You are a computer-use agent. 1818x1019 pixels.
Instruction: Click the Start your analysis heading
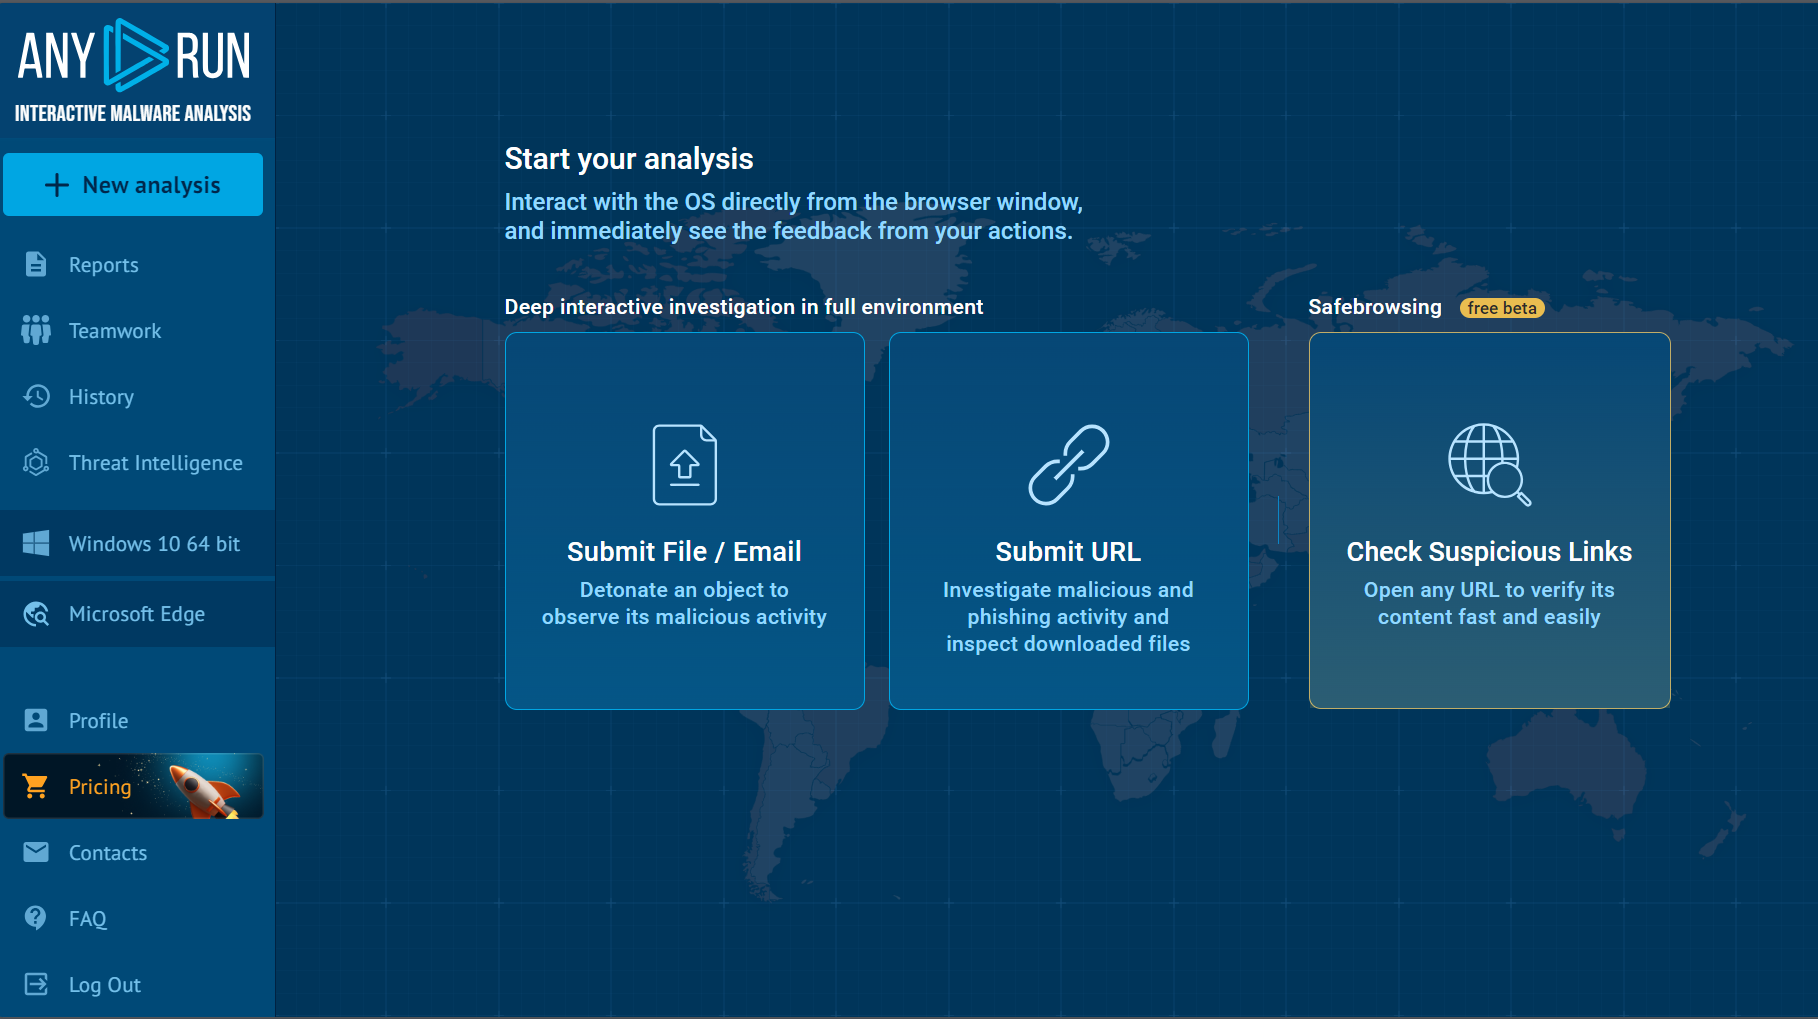[629, 159]
